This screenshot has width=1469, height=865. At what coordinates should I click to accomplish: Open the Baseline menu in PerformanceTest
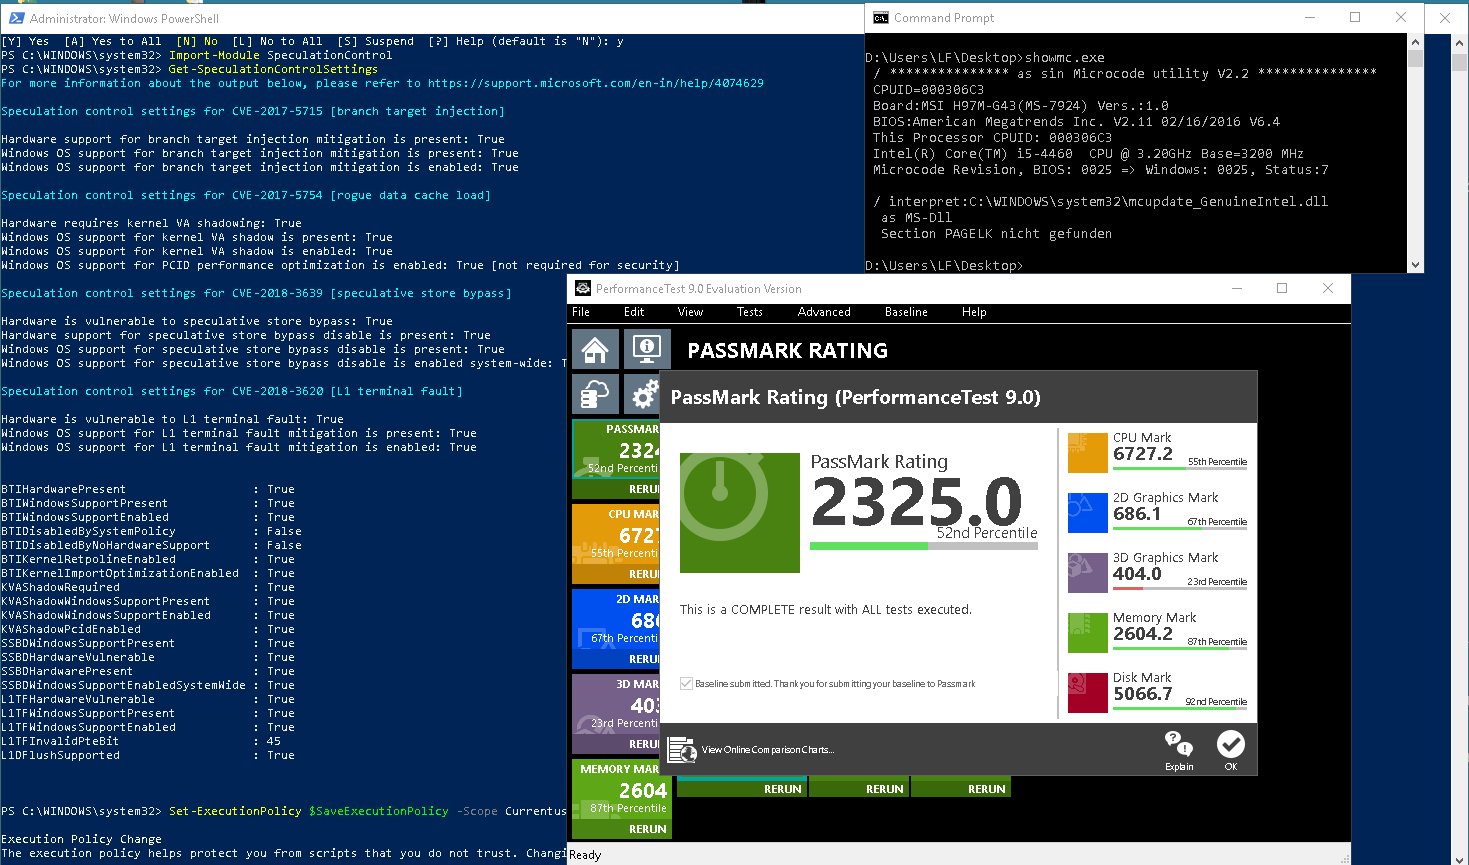coord(906,312)
